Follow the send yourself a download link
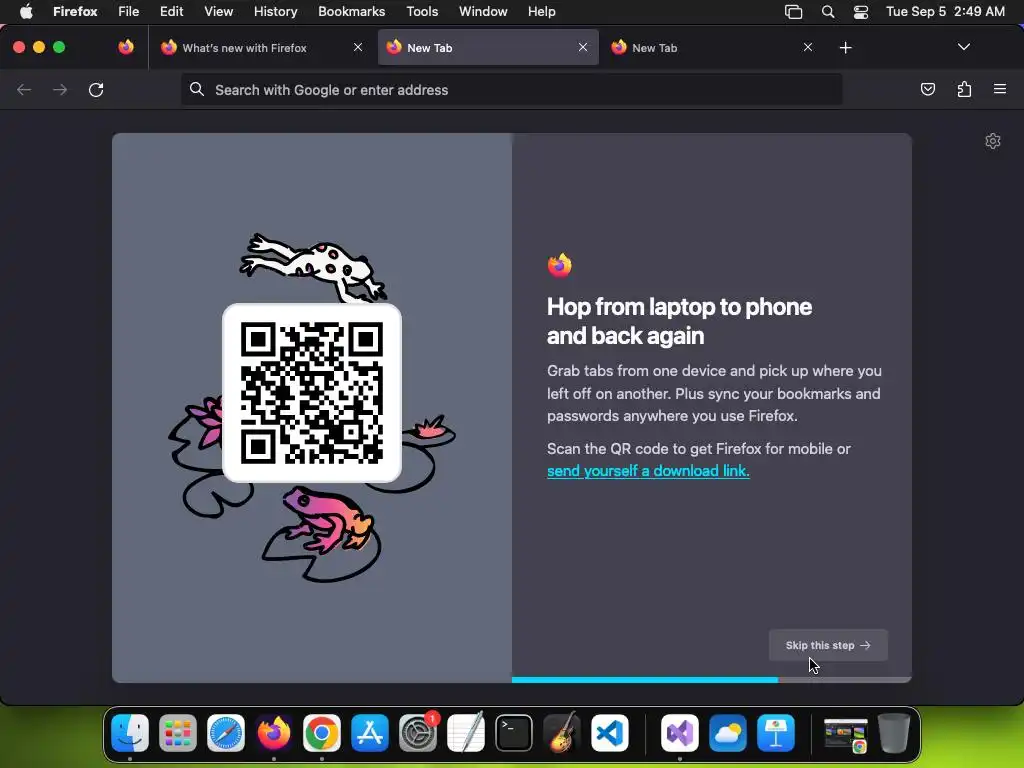The width and height of the screenshot is (1024, 768). 648,471
